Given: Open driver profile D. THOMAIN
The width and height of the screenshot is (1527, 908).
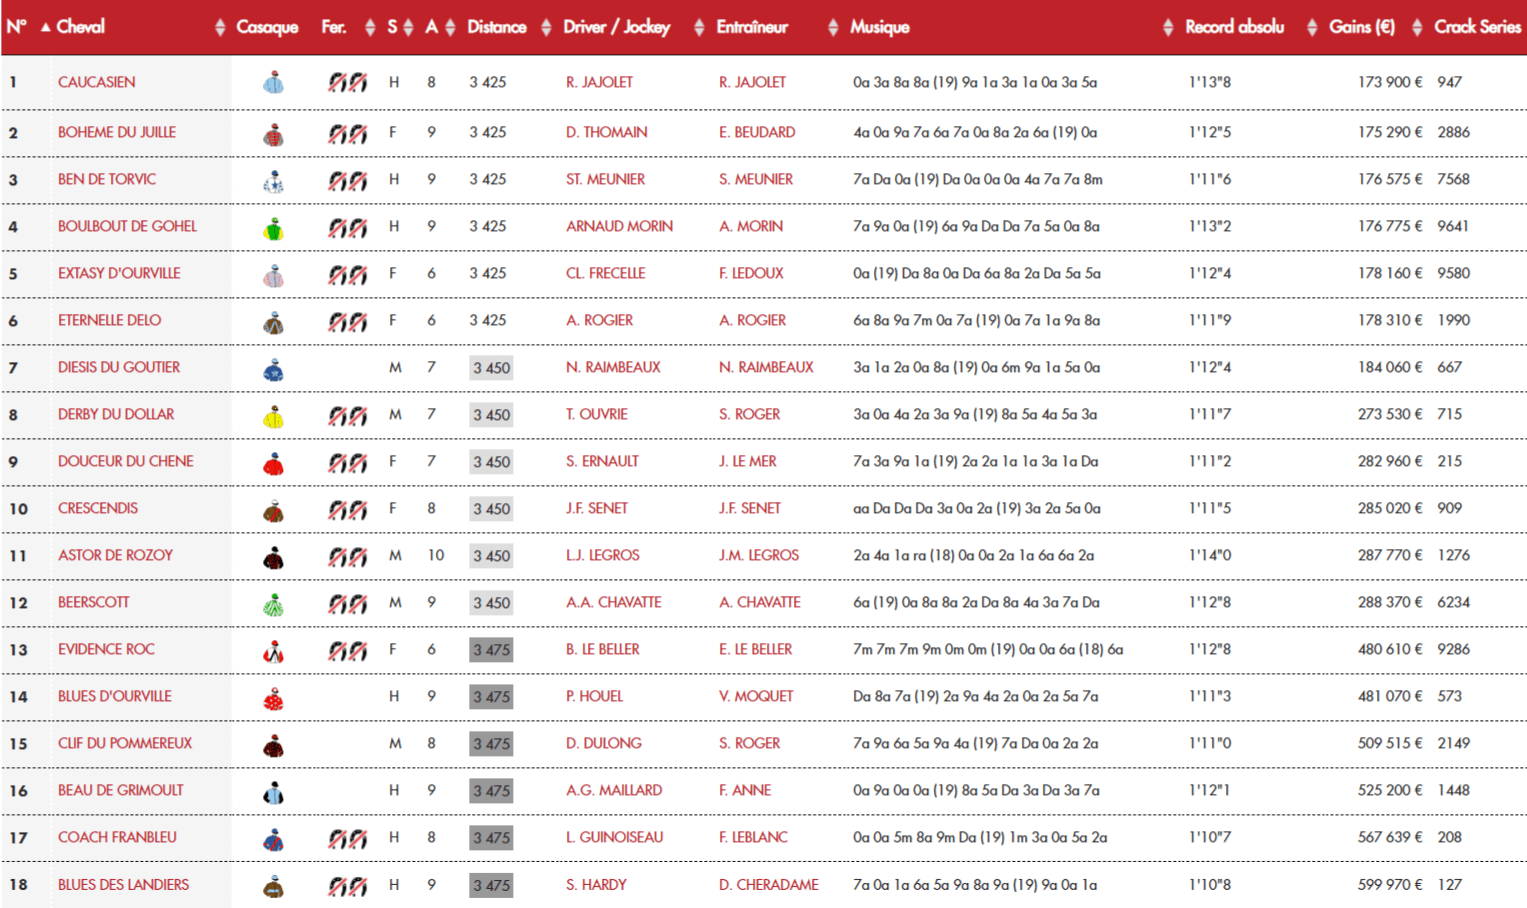Looking at the screenshot, I should coord(606,132).
